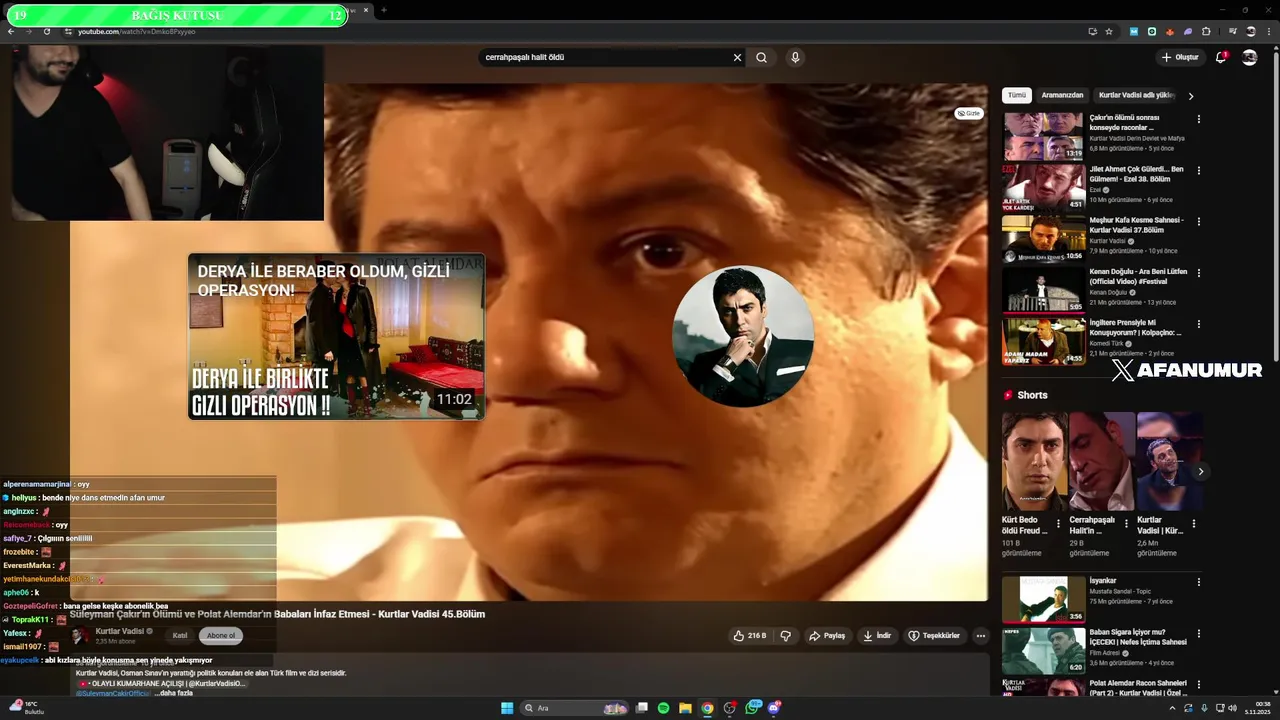
Task: Open the end-screen video 'Derya ile beraber oldum'
Action: pyautogui.click(x=336, y=336)
